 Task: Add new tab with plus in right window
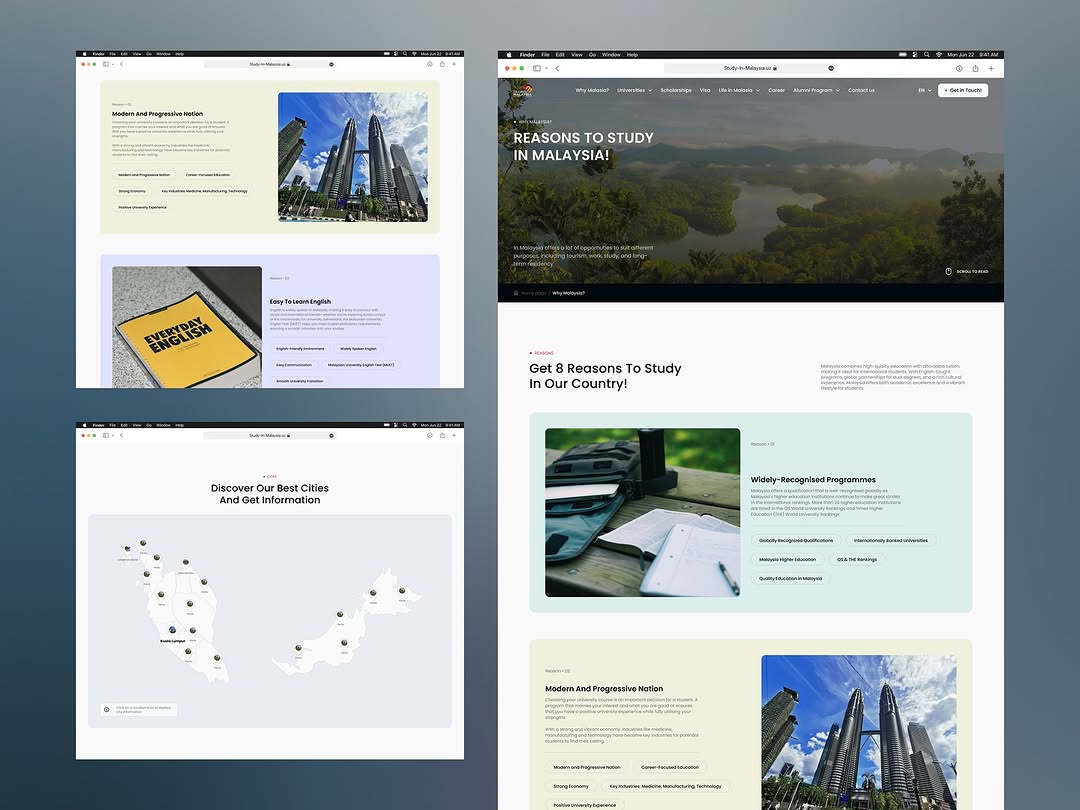[x=991, y=68]
